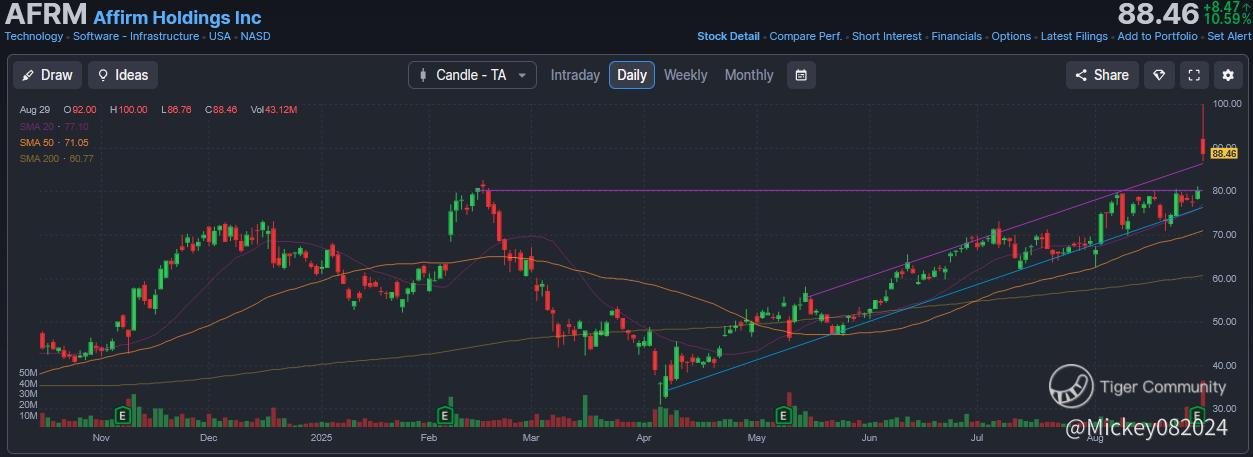
Task: Click the 2025 label on time axis
Action: (321, 438)
